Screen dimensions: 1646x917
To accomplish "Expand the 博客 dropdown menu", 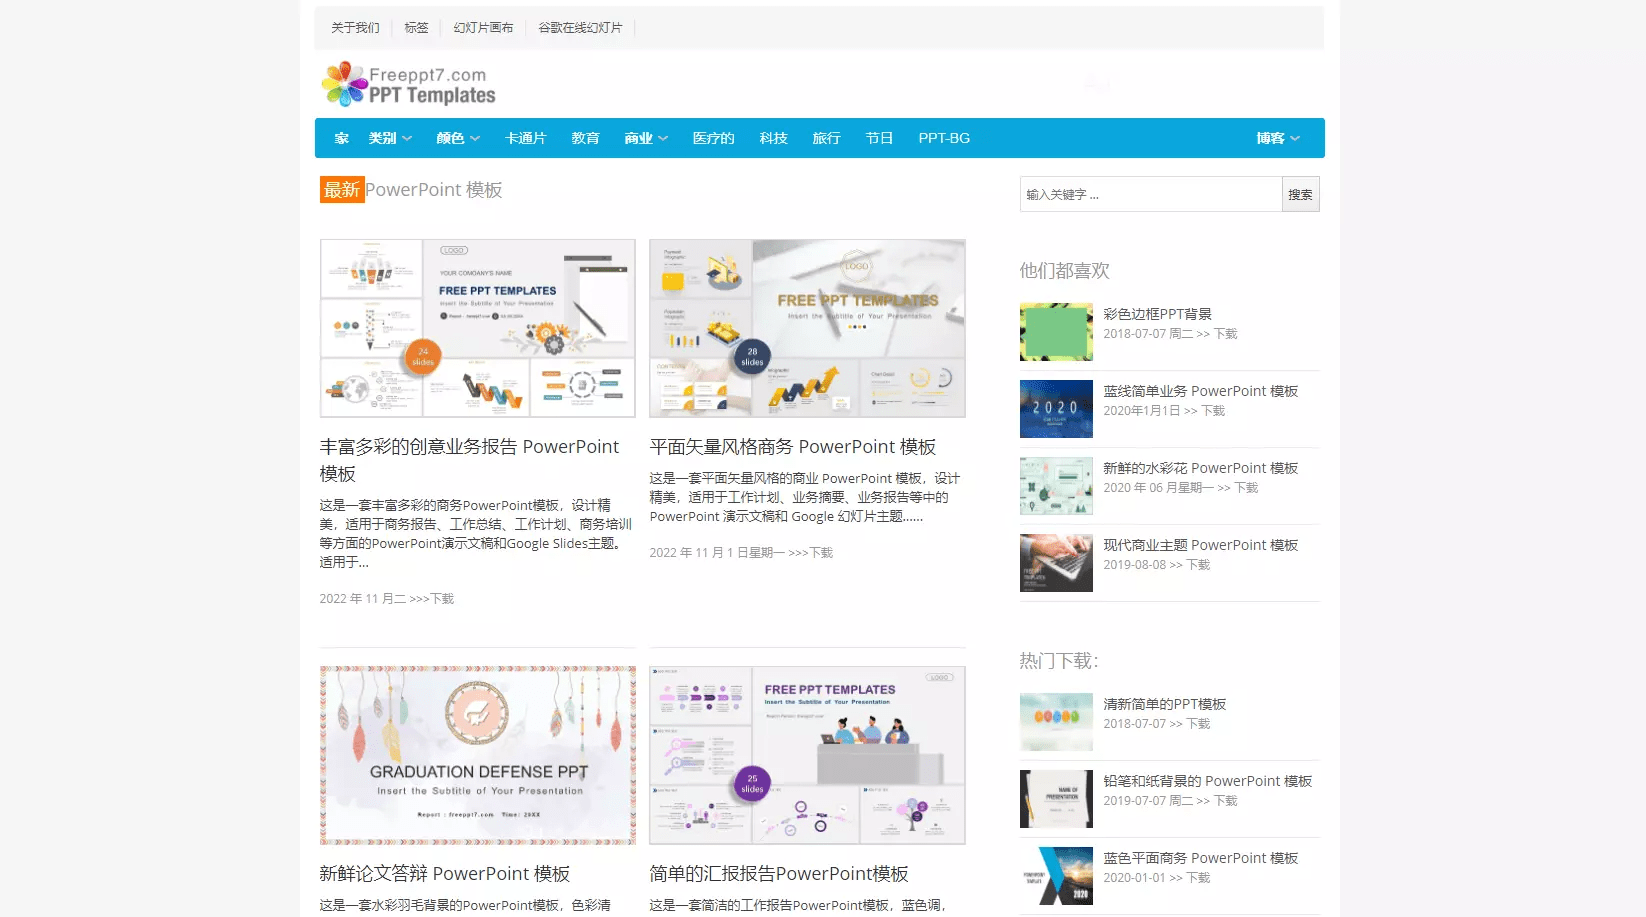I will (x=1278, y=138).
